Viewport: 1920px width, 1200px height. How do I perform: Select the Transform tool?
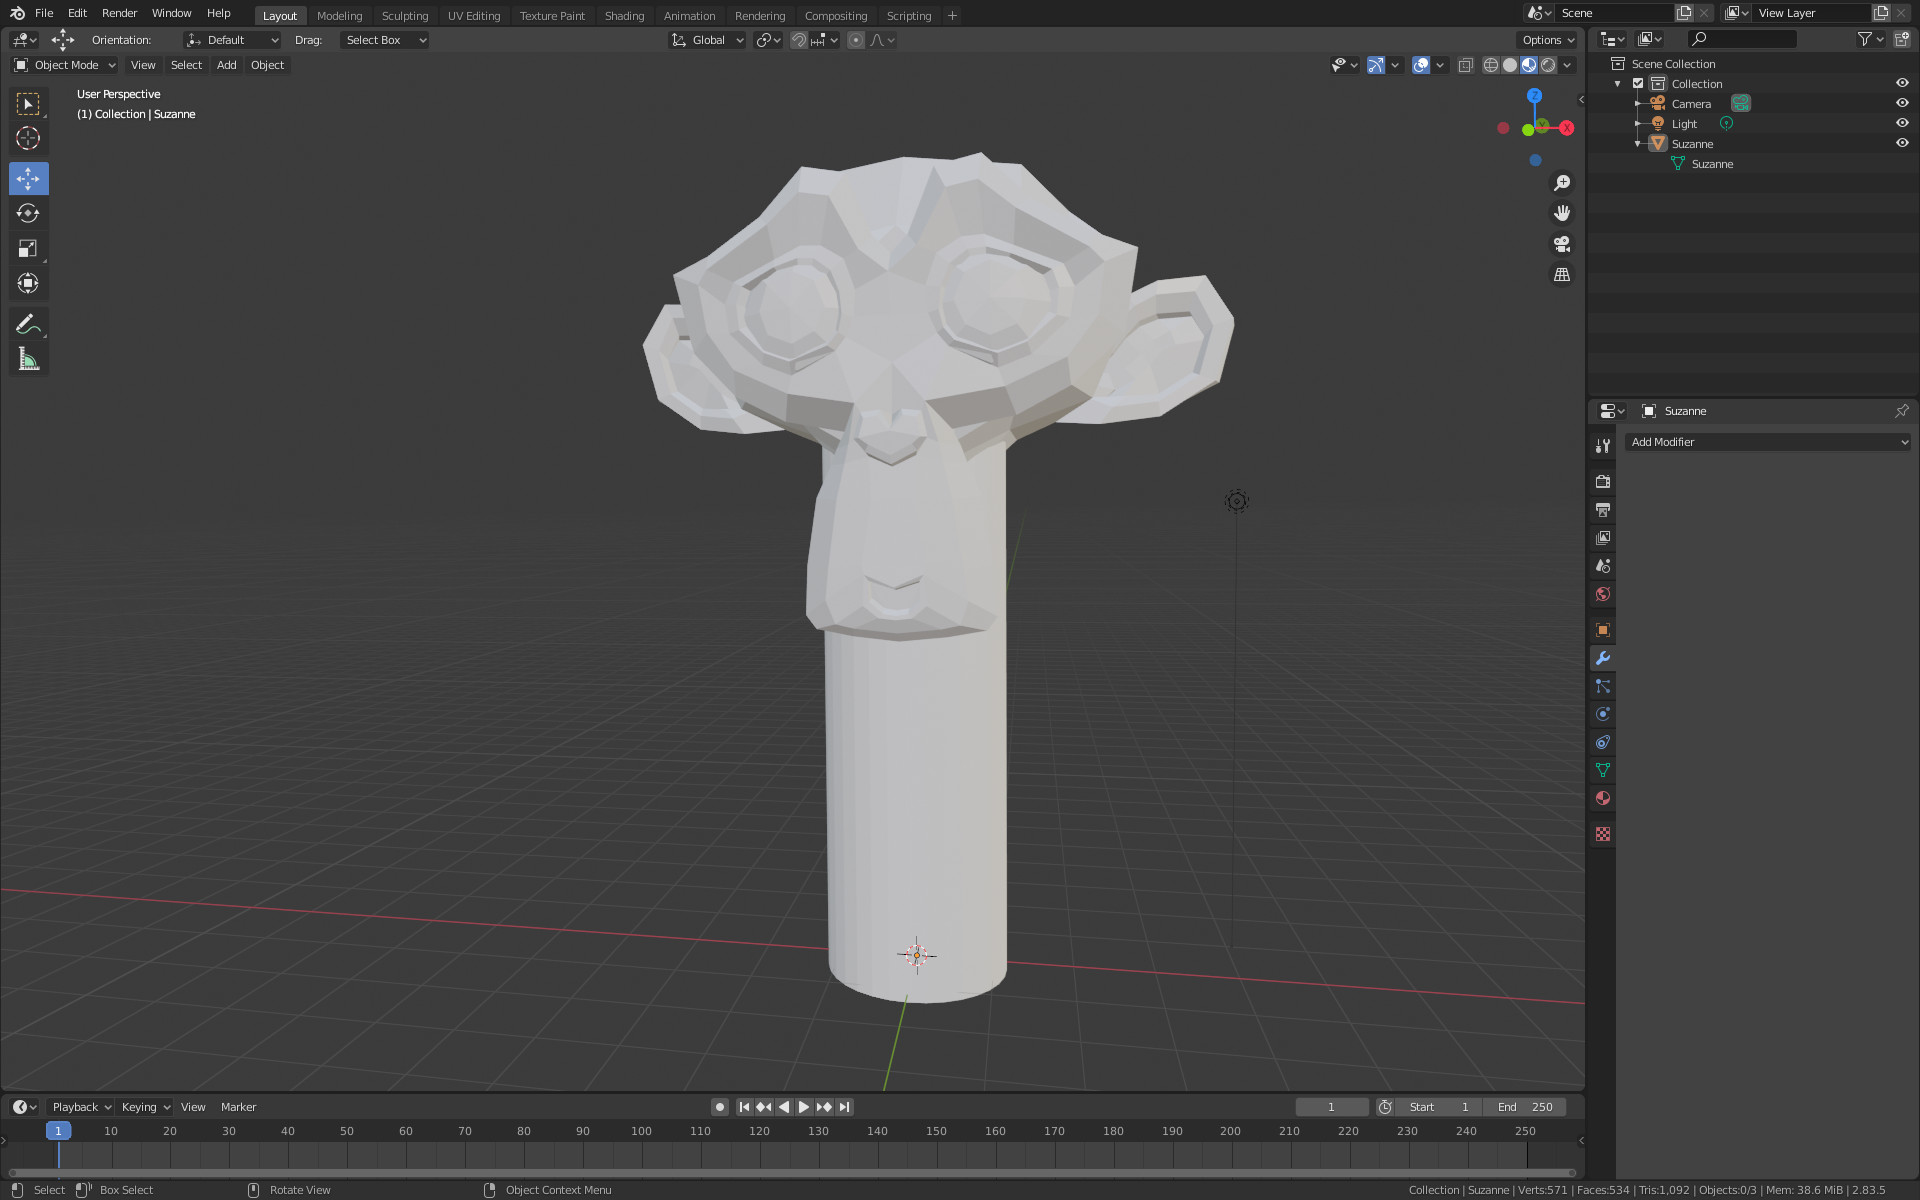[28, 284]
